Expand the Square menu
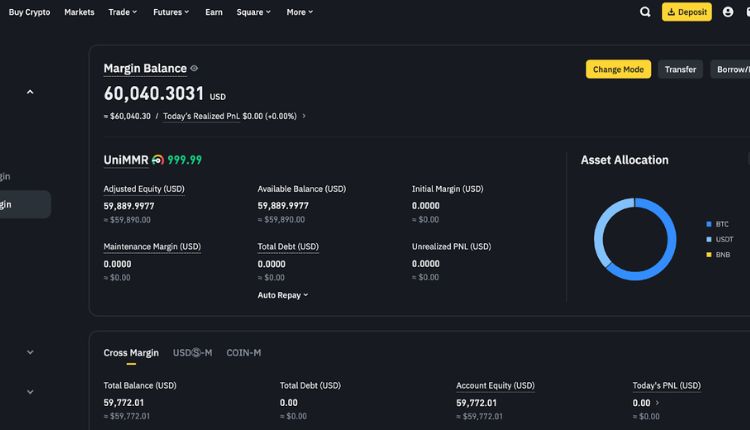The image size is (750, 430). 253,12
